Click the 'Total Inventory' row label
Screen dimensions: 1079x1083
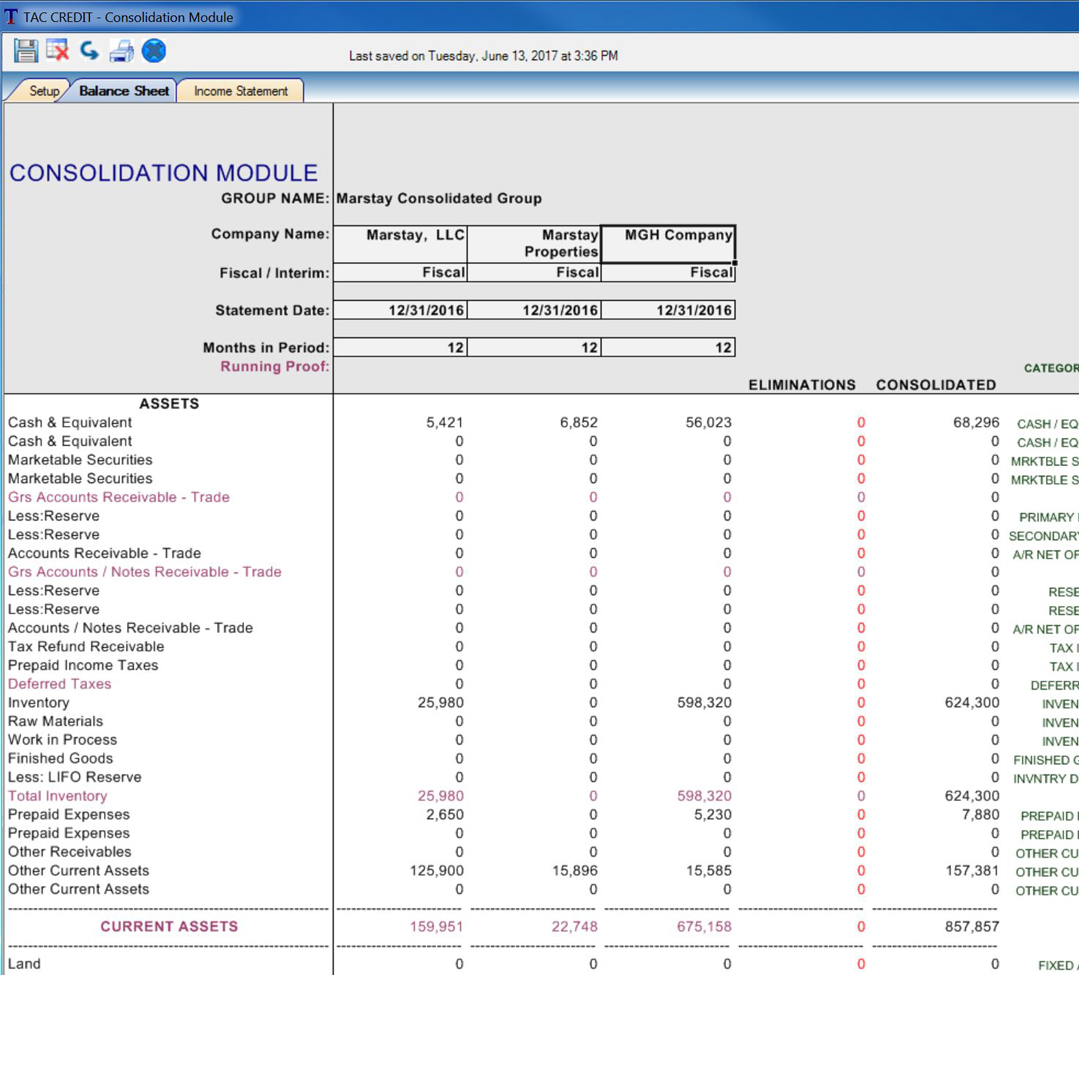click(x=57, y=796)
